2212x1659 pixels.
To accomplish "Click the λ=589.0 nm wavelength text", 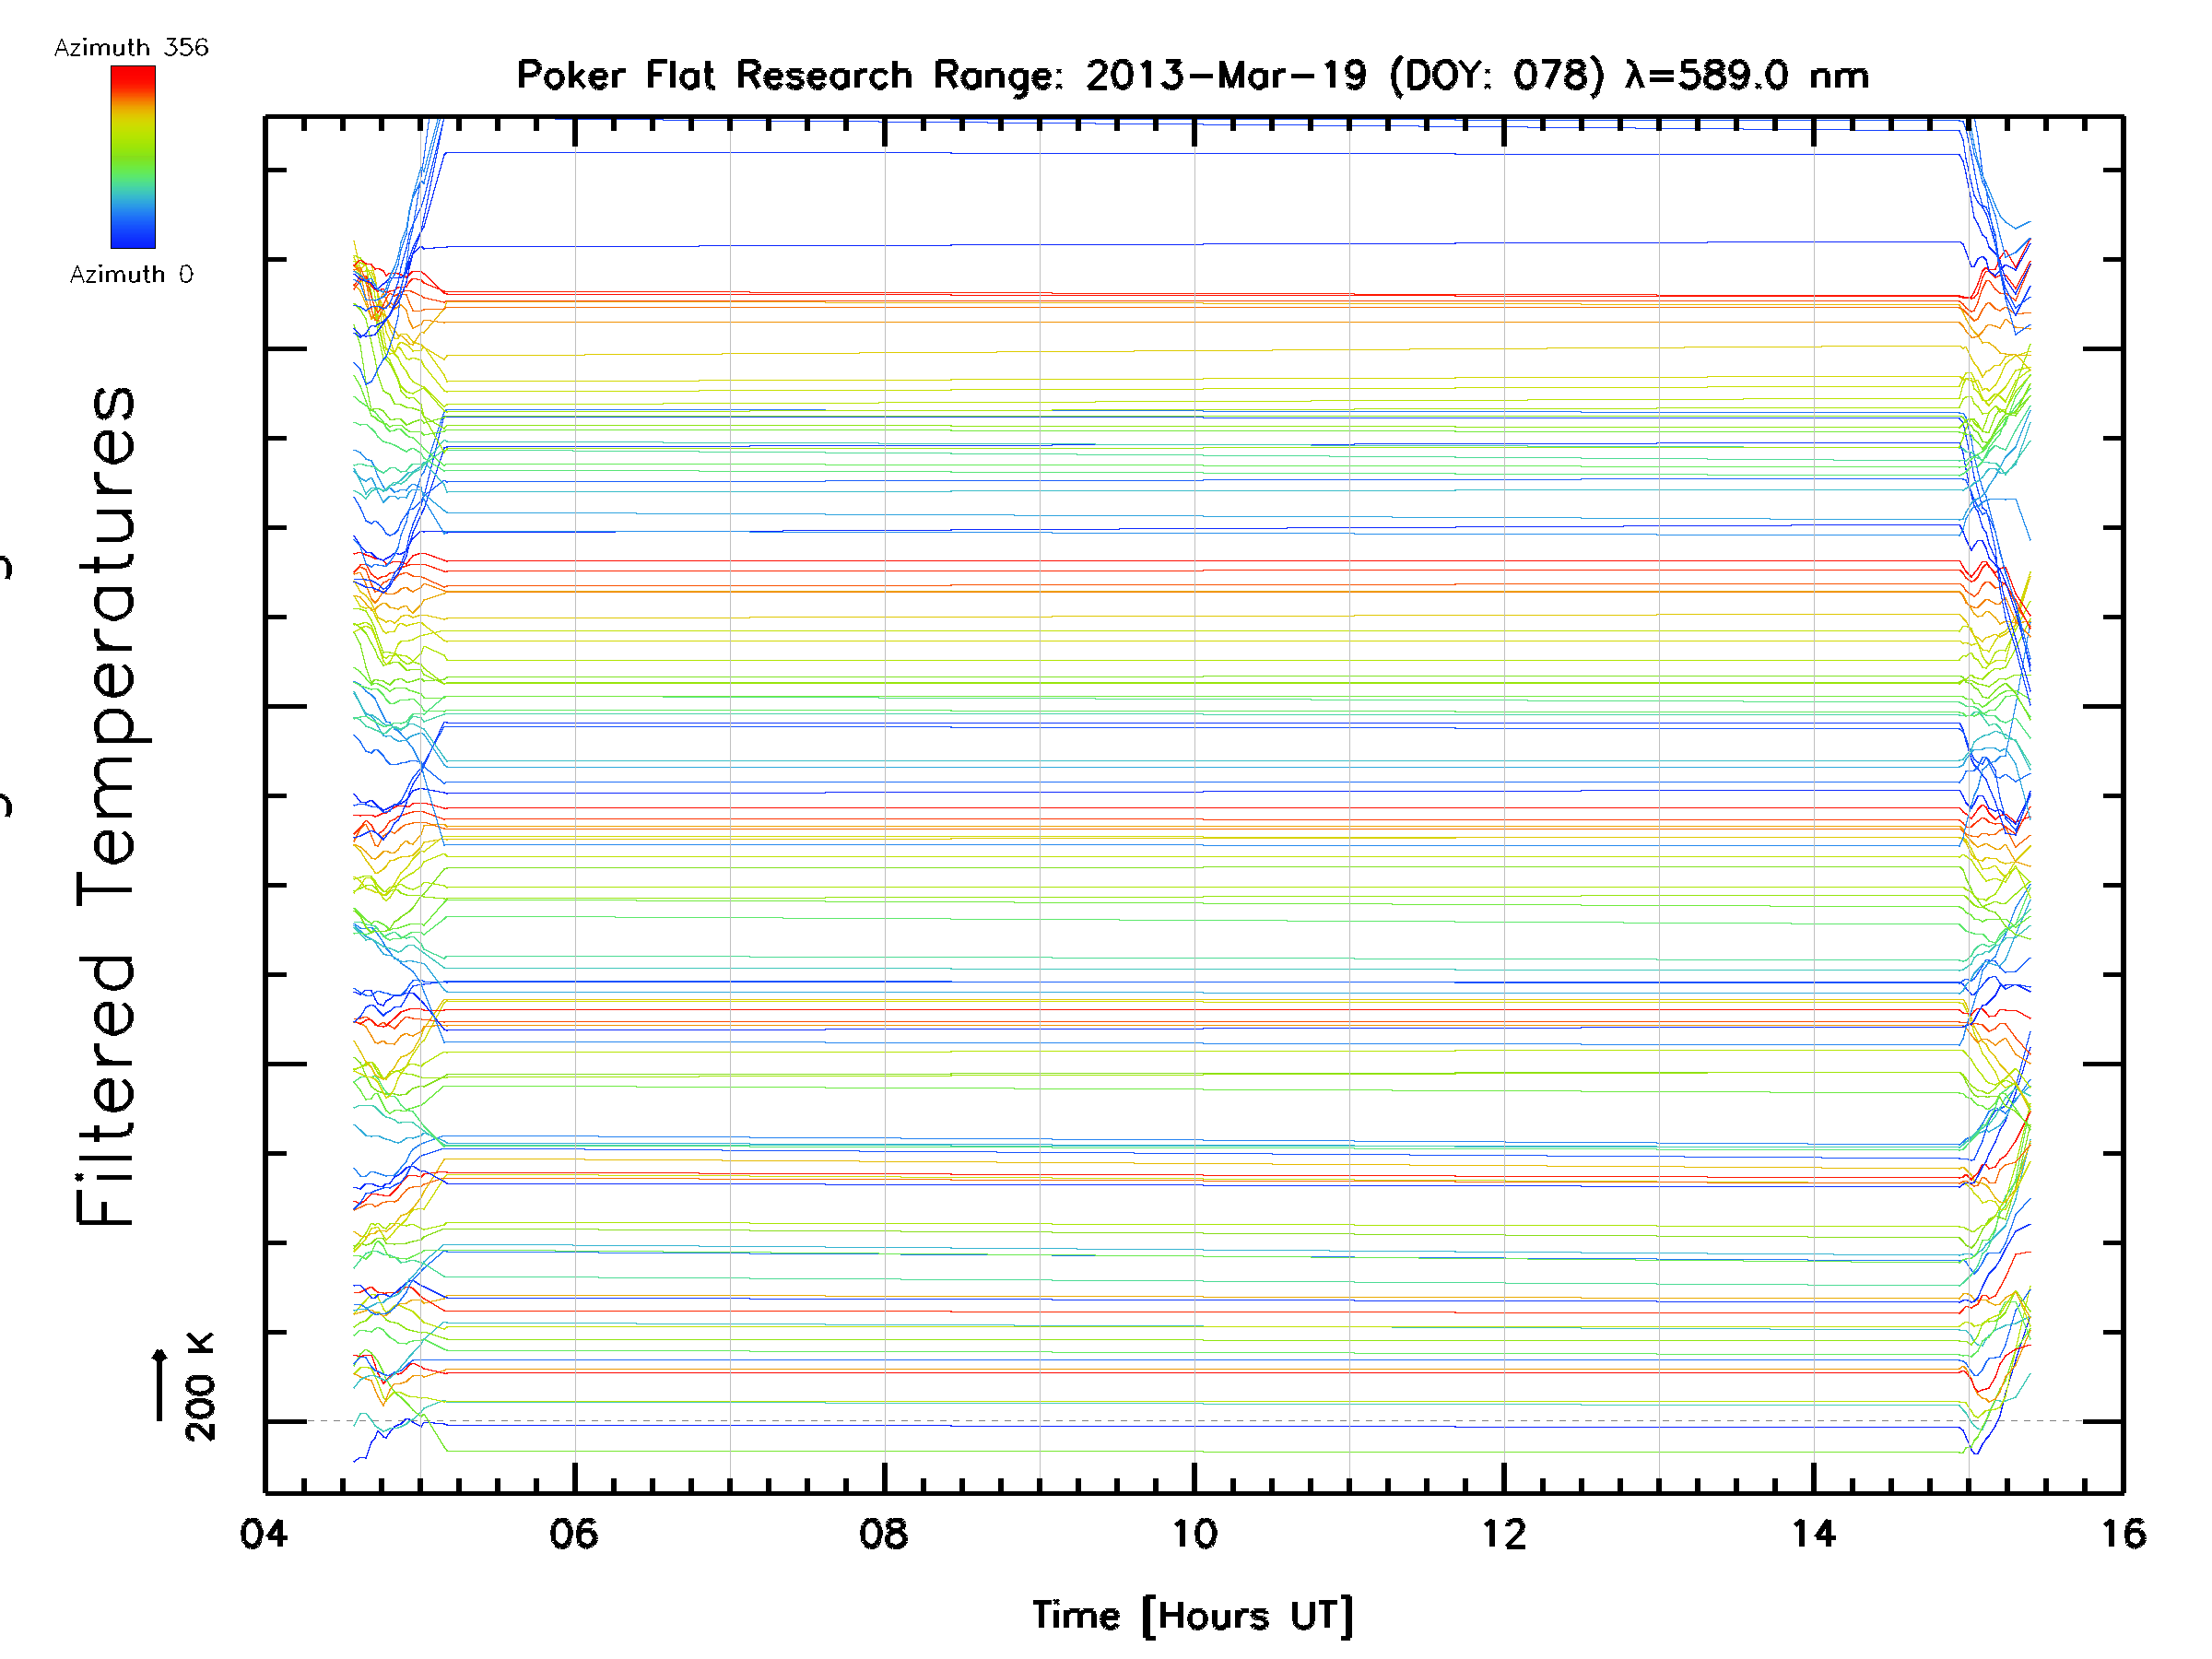I will (x=1746, y=76).
